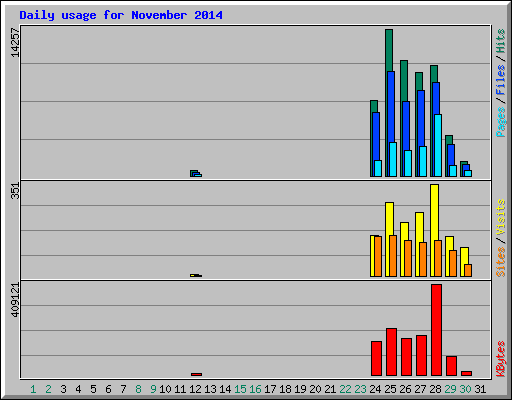Click day 23 on the x-axis
Screen dimensions: 512x400
[360, 389]
